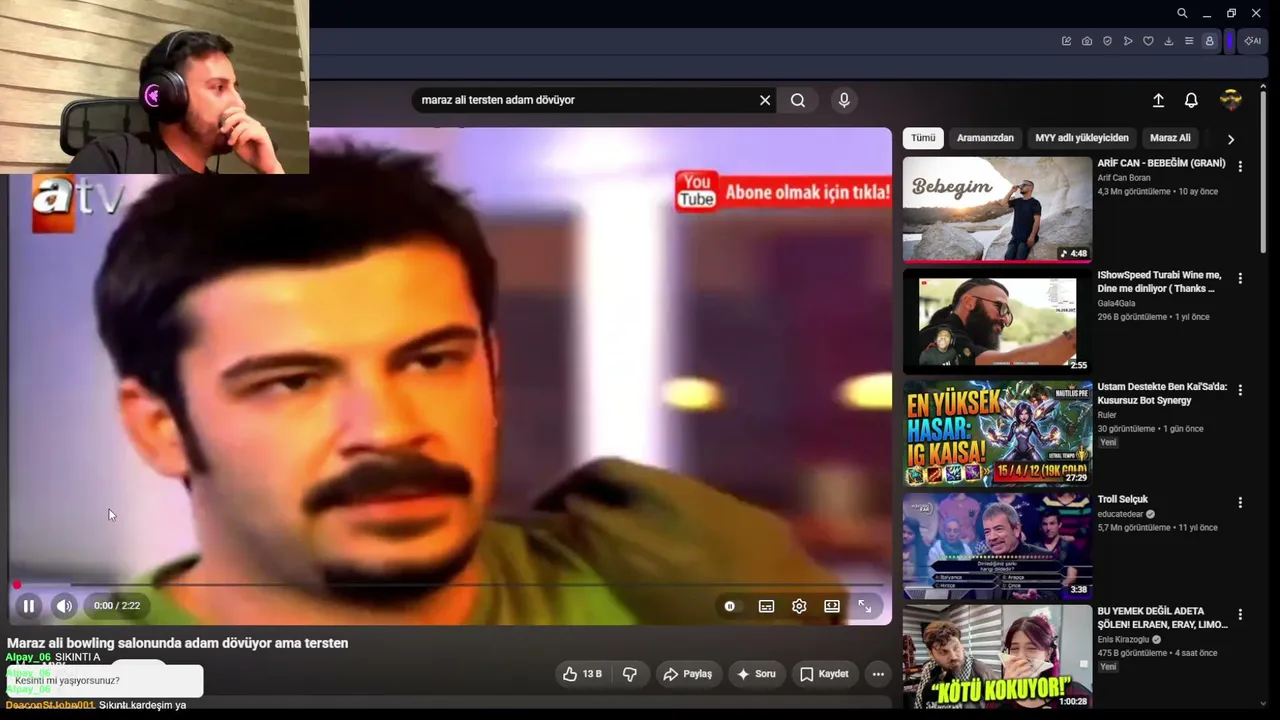1280x720 pixels.
Task: Visit the Gala4Gala channel
Action: click(1116, 303)
